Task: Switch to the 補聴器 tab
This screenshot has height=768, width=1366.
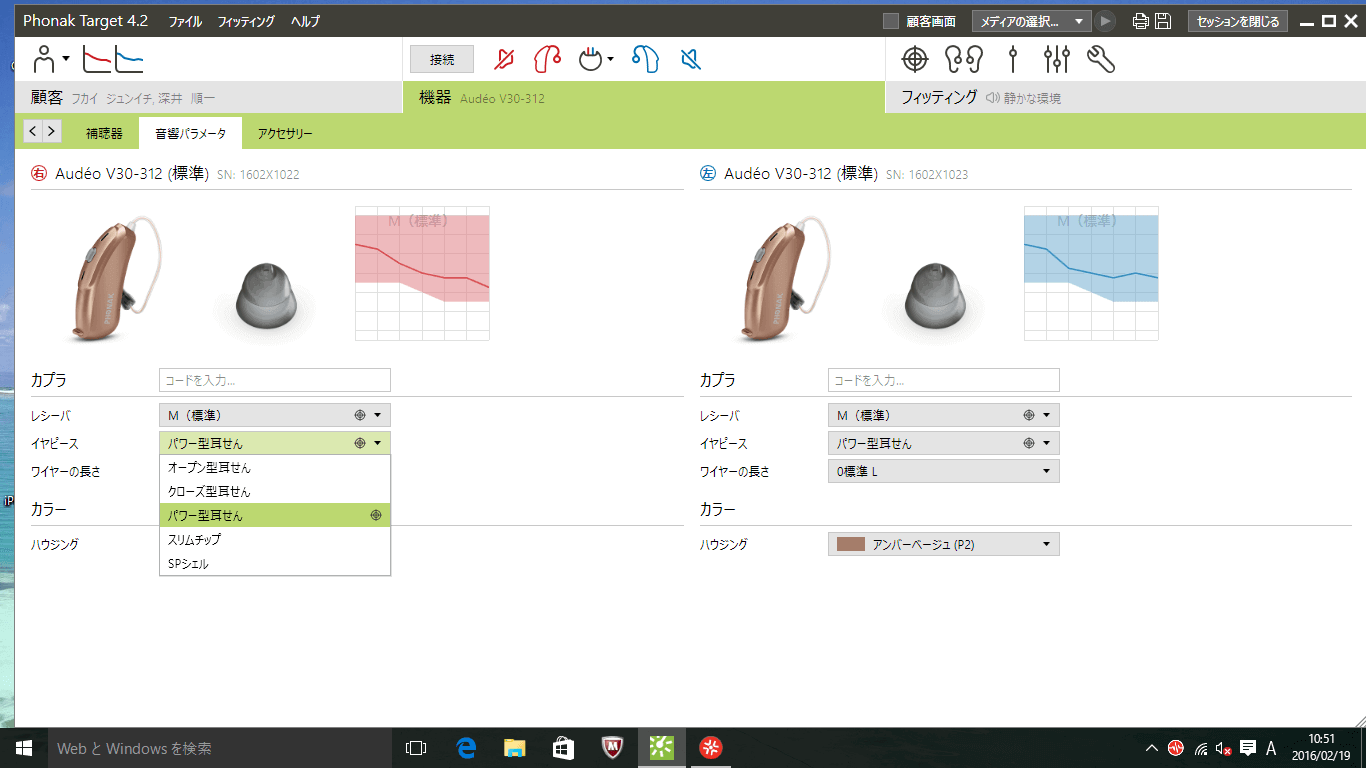Action: click(x=104, y=132)
